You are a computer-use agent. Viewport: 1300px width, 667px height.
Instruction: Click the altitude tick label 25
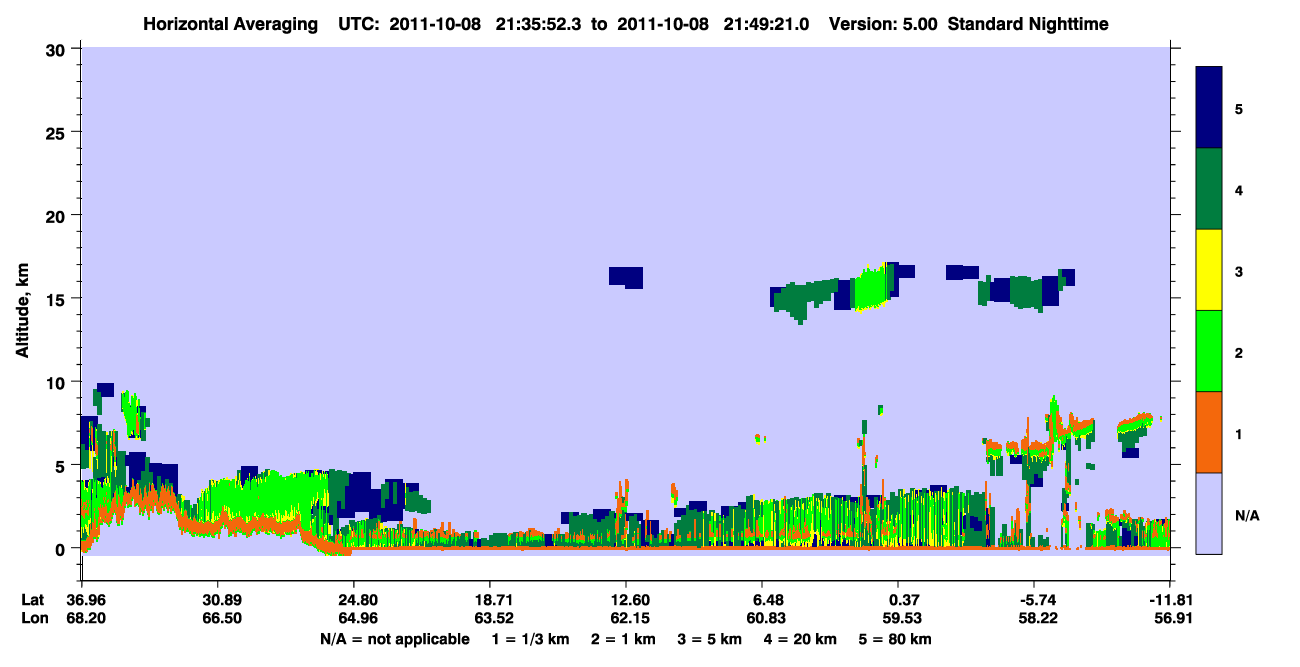click(x=58, y=132)
